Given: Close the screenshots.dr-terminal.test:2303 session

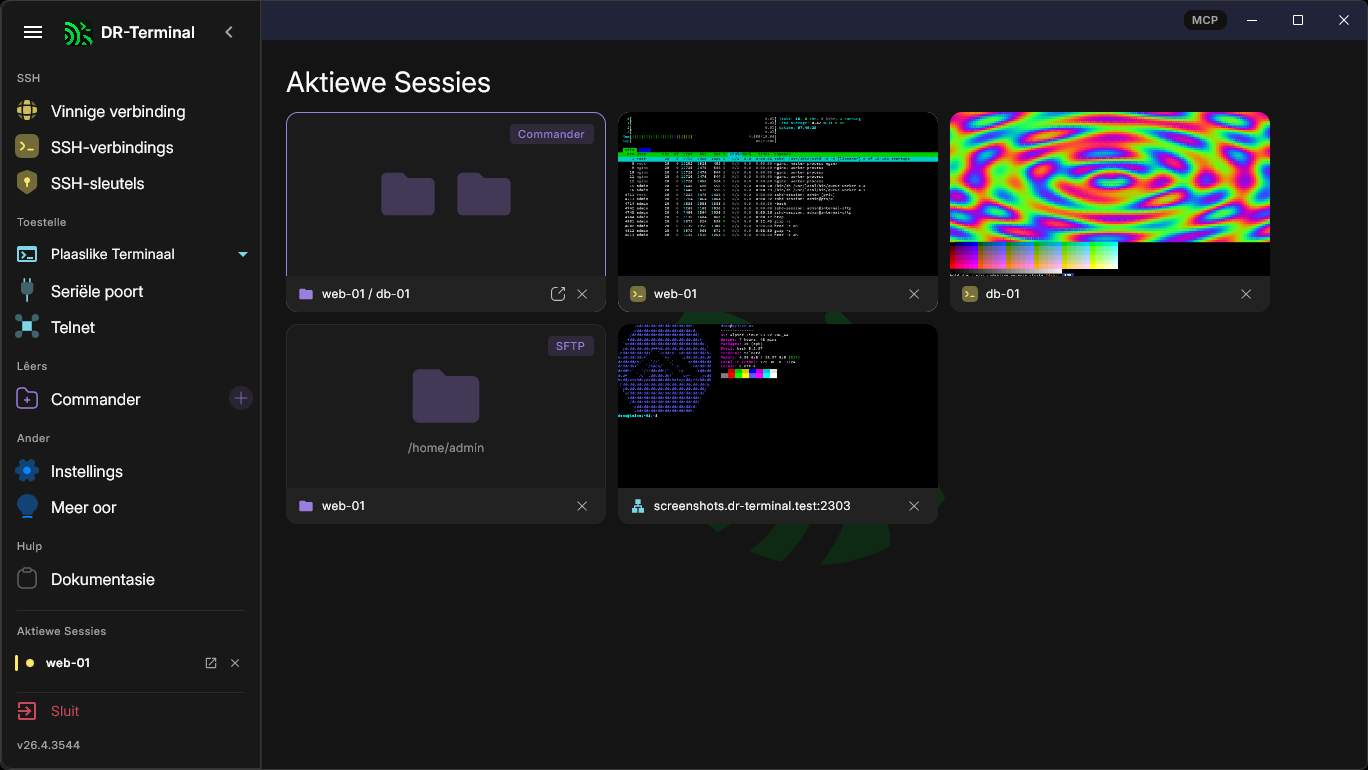Looking at the screenshot, I should coord(914,506).
